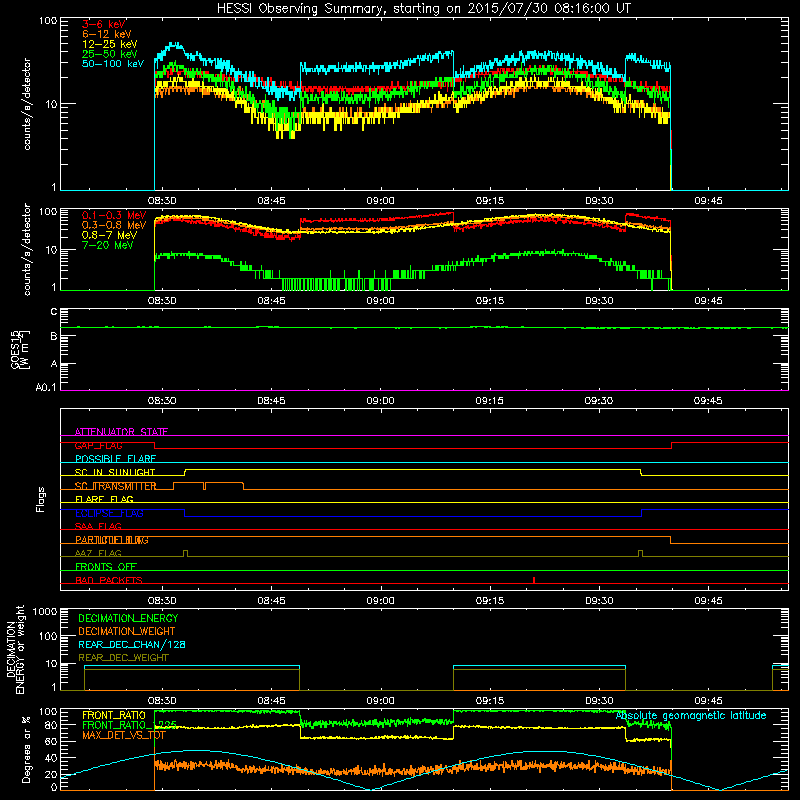Screen dimensions: 800x800
Task: Pick the ECLIPSE_FLAG label
Action: click(109, 513)
